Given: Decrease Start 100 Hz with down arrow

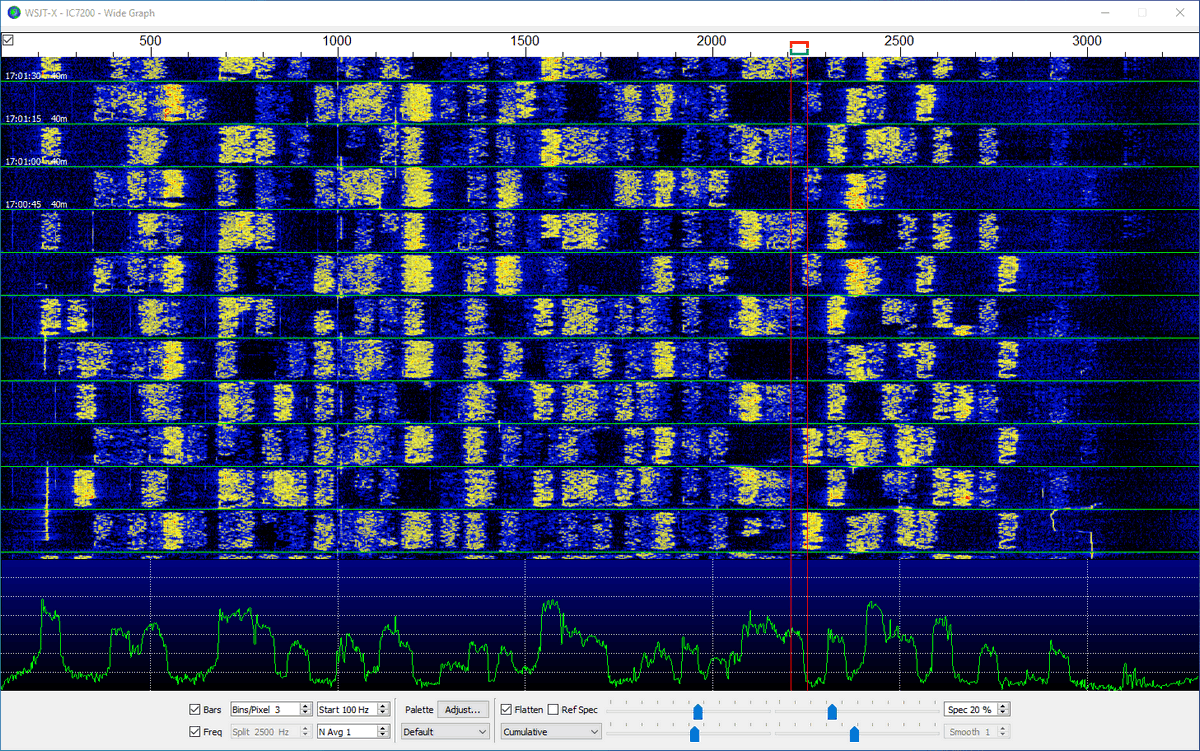Looking at the screenshot, I should coord(384,713).
